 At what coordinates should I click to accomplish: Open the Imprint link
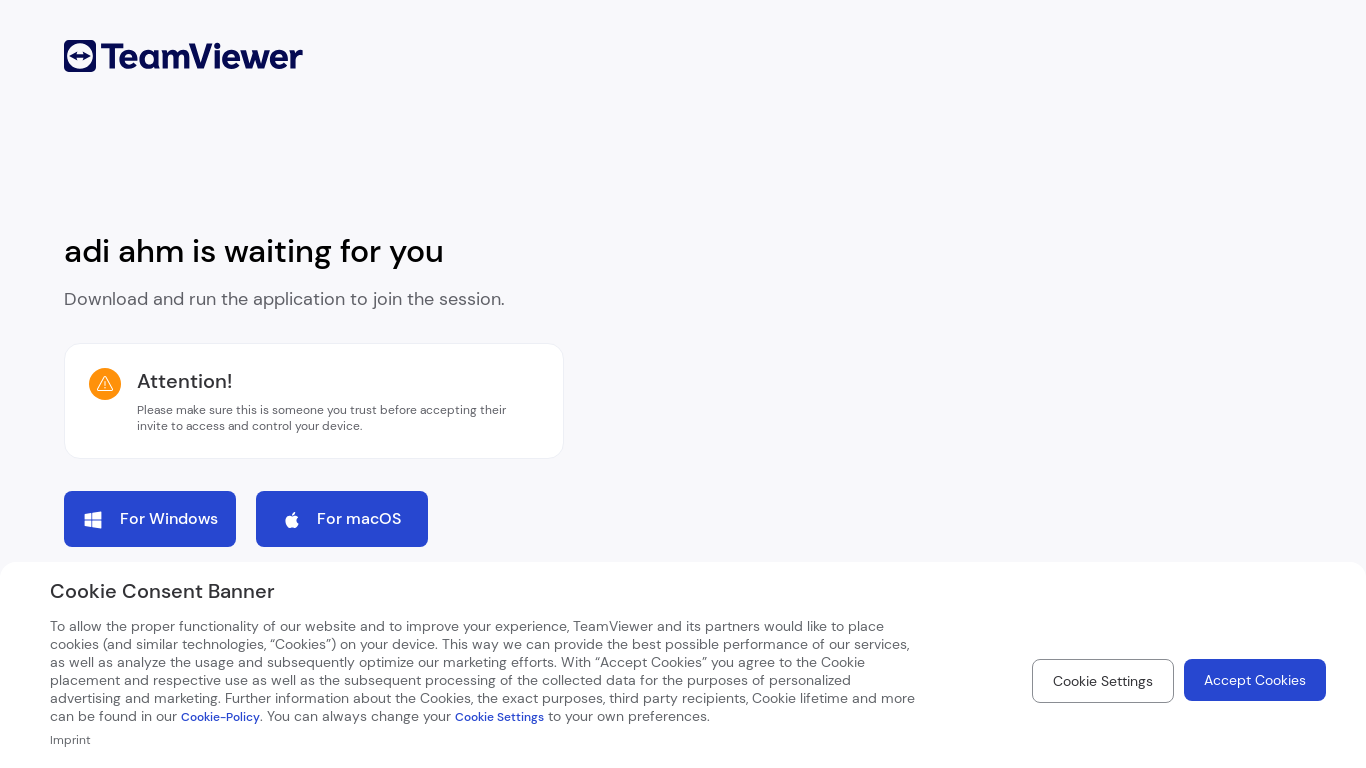70,740
